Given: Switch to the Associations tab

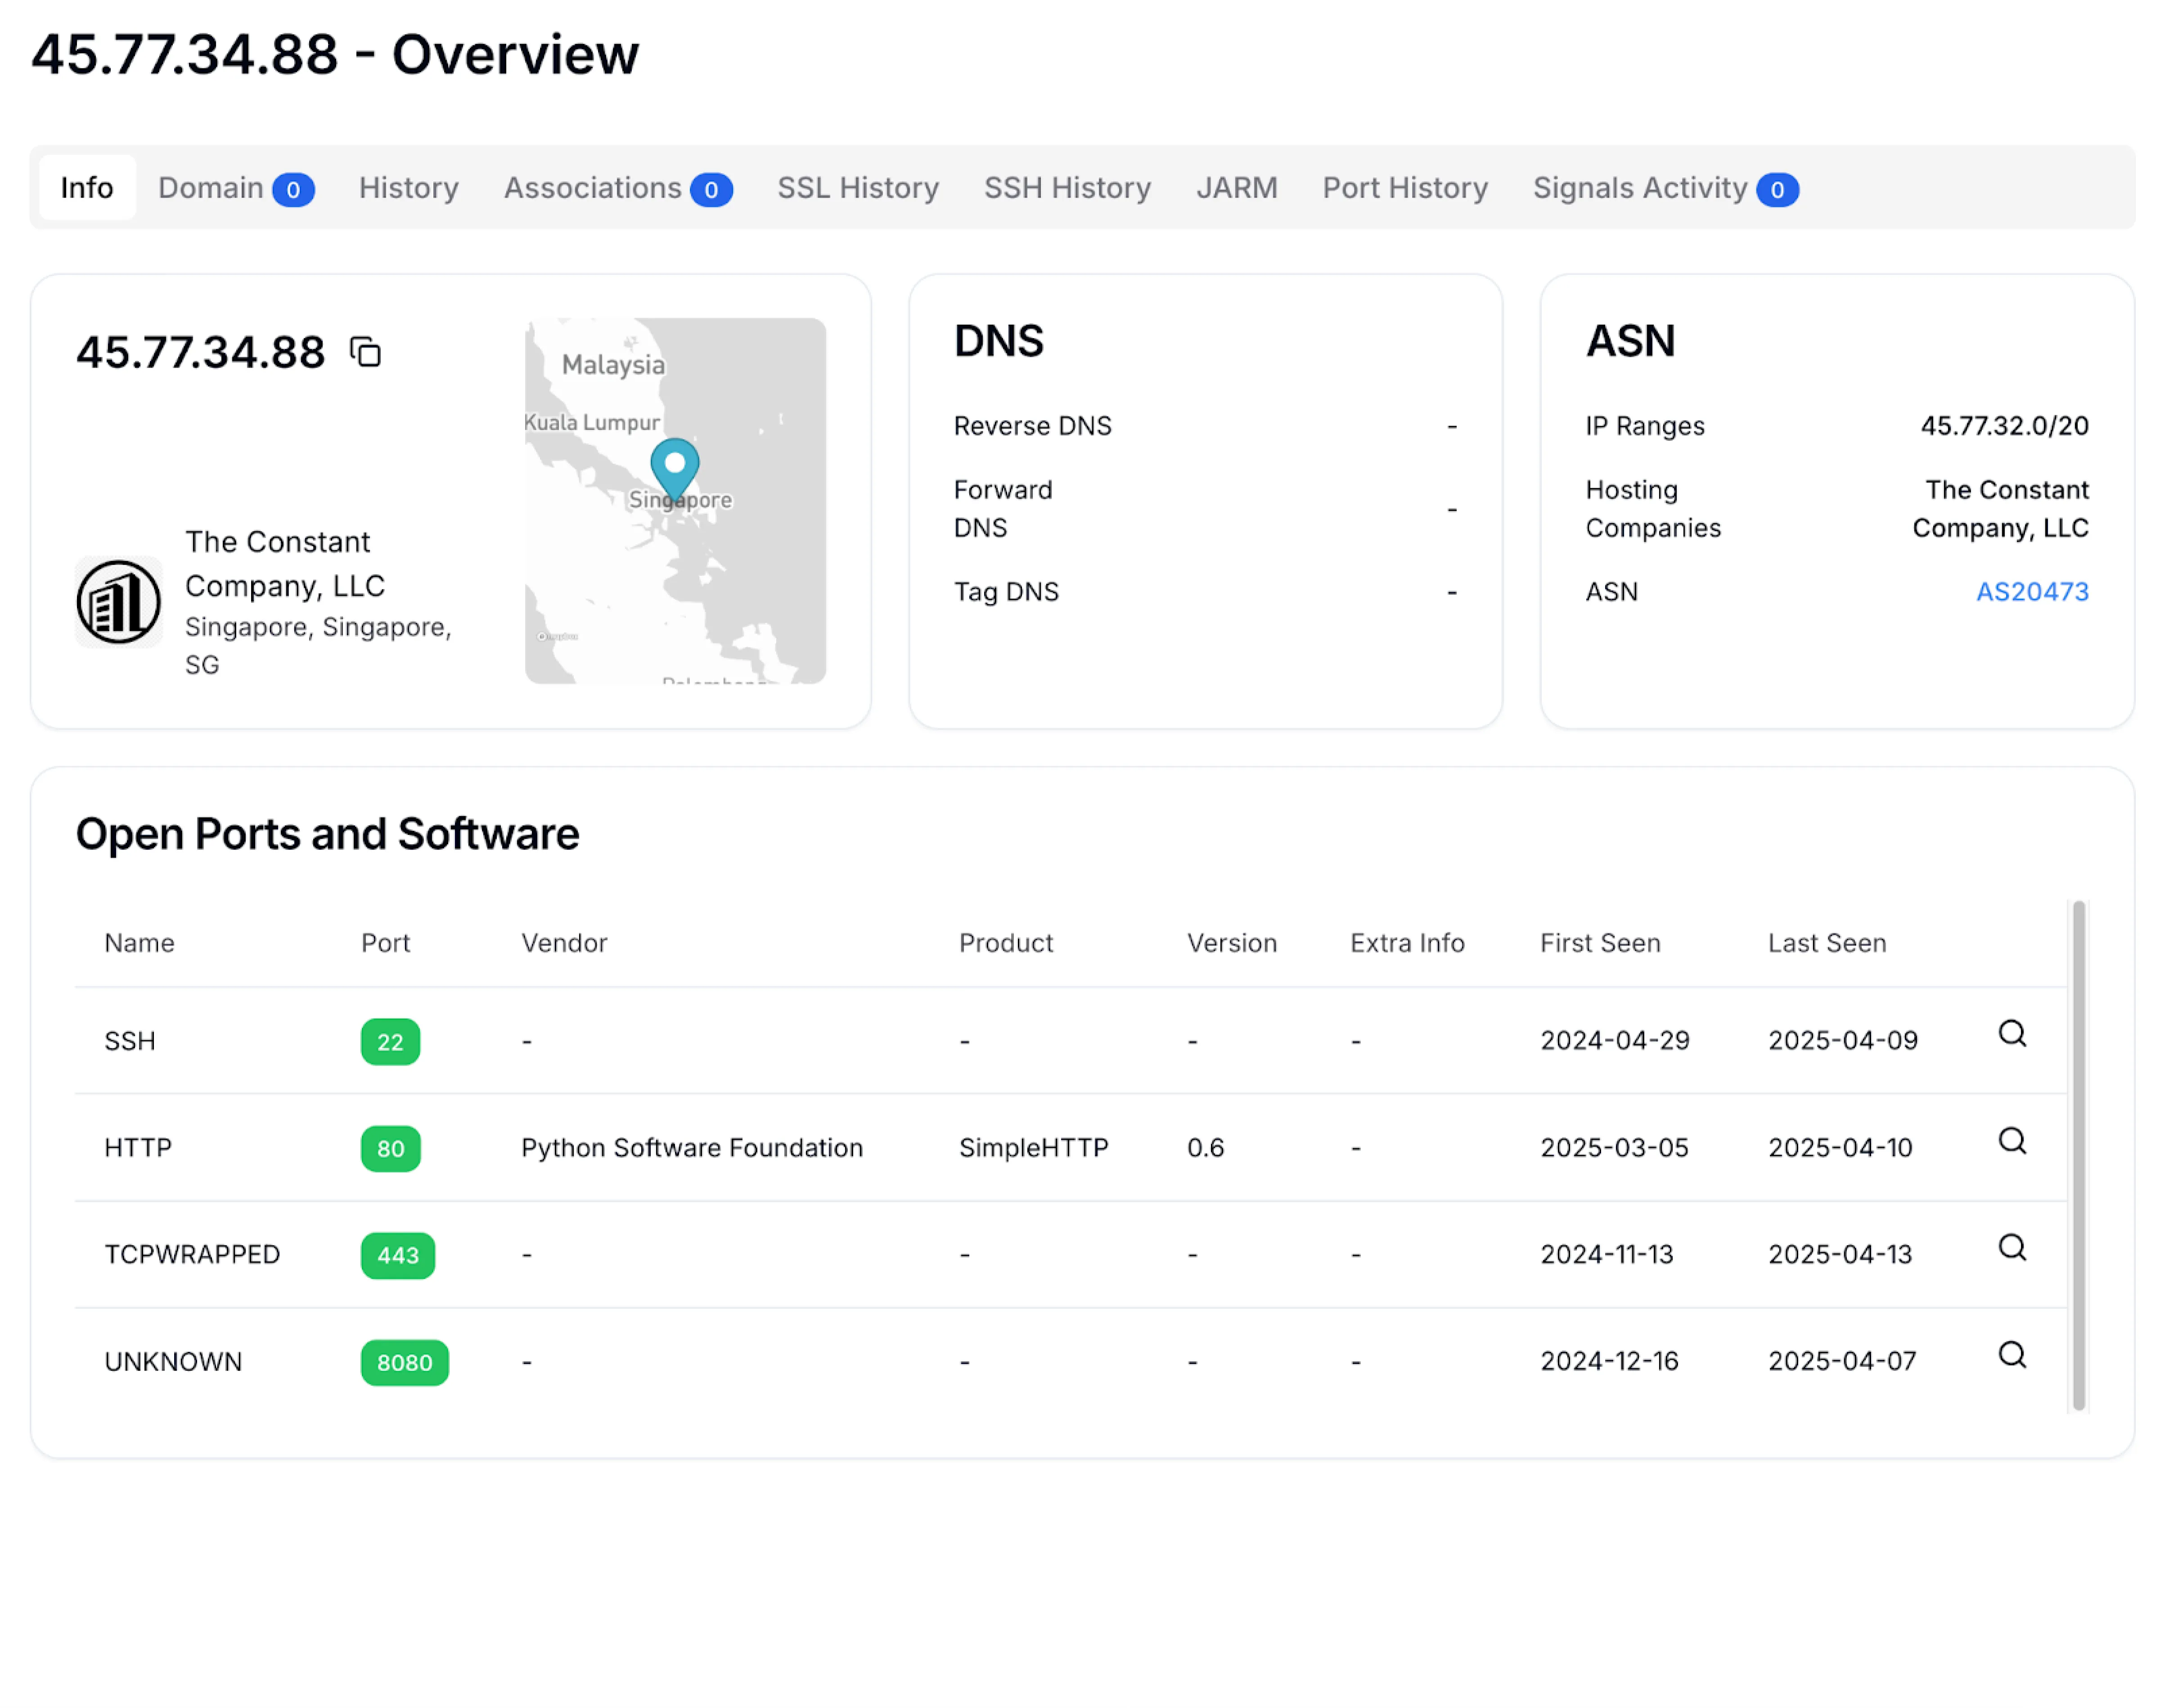Looking at the screenshot, I should pos(617,187).
